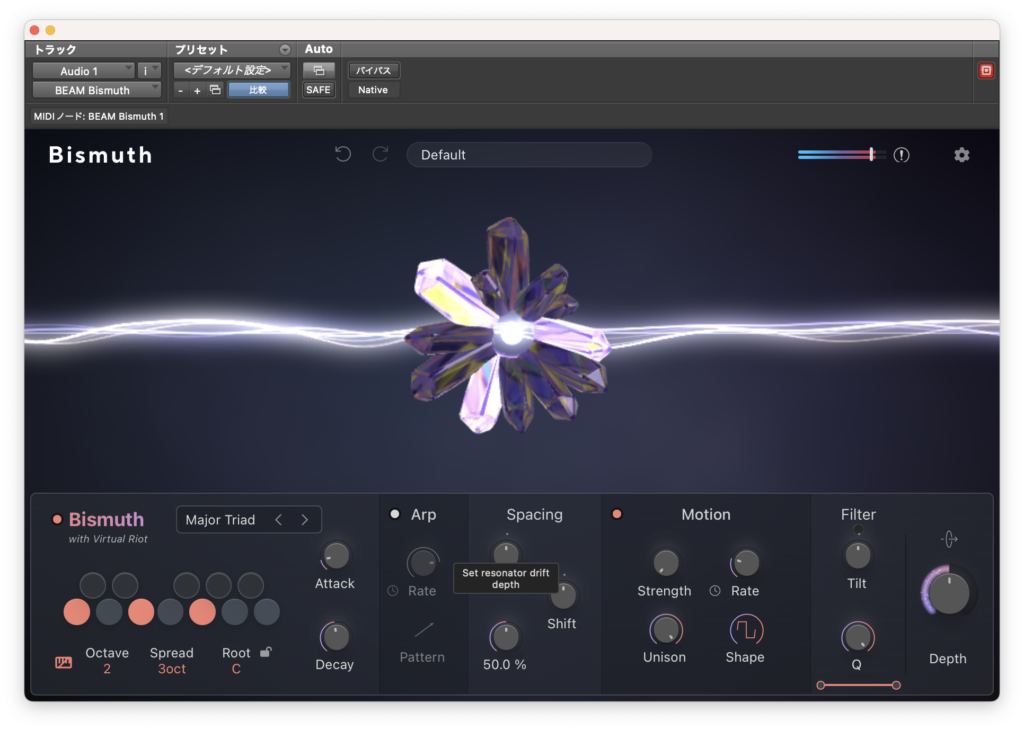The height and width of the screenshot is (730, 1024).
Task: Click the plus next preset button
Action: (x=197, y=91)
